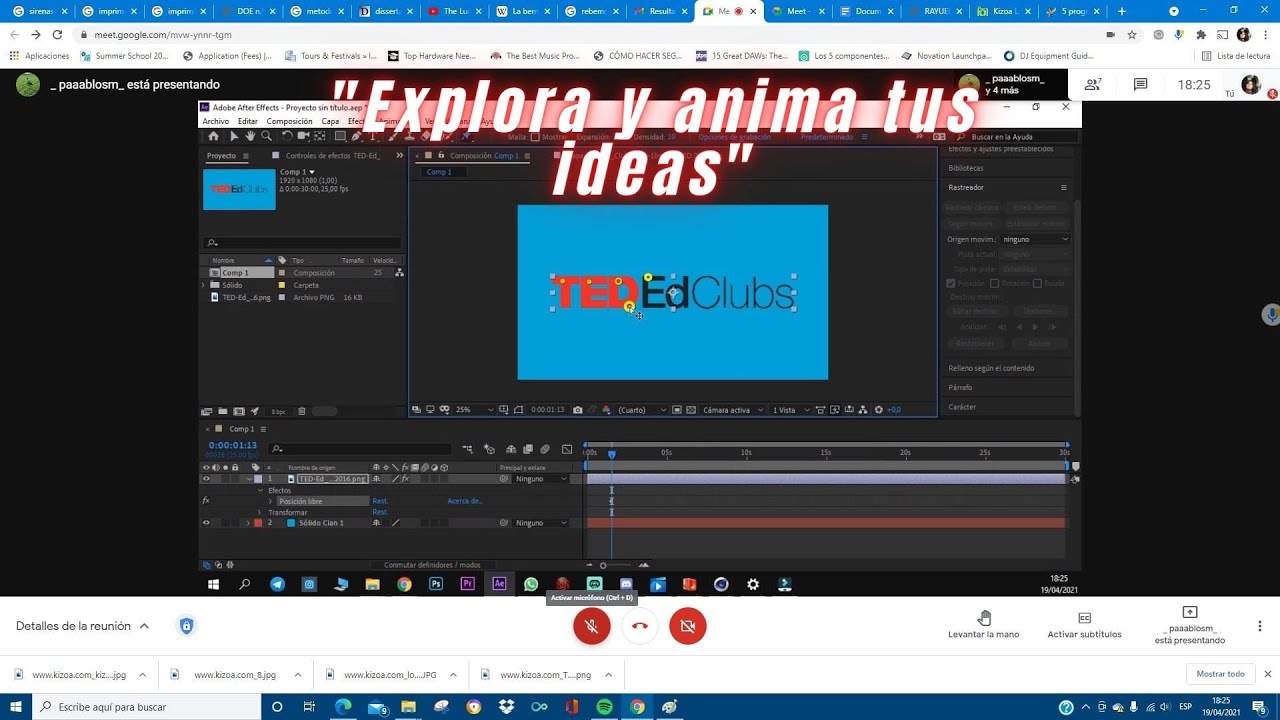
Task: Click the Windows search box Escribe aquí para buscar
Action: 148,707
